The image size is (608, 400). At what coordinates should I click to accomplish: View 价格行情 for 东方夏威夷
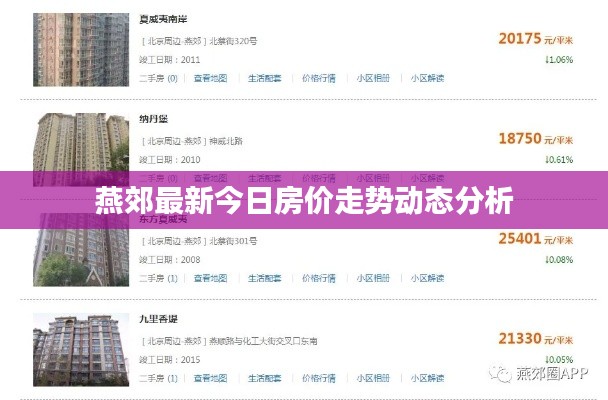[319, 278]
